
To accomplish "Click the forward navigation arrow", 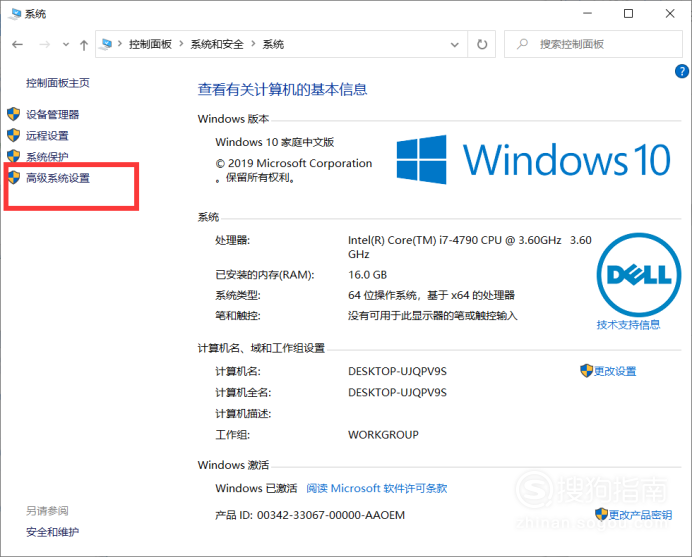I will click(x=45, y=44).
